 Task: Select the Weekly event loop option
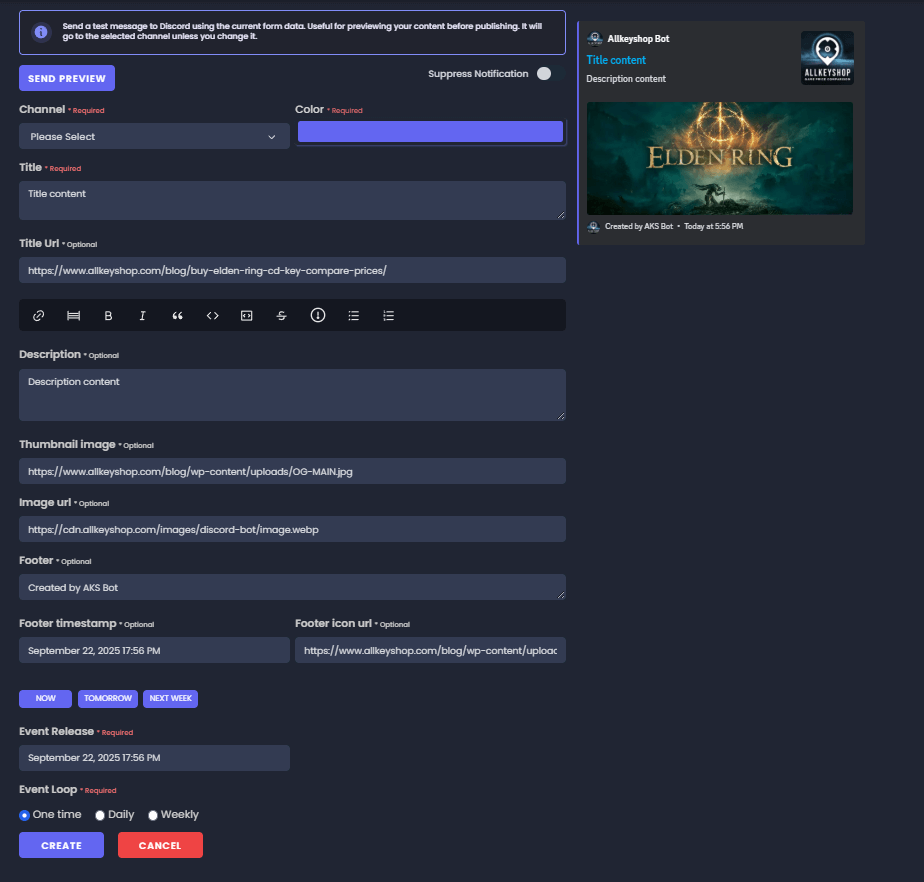coord(153,815)
